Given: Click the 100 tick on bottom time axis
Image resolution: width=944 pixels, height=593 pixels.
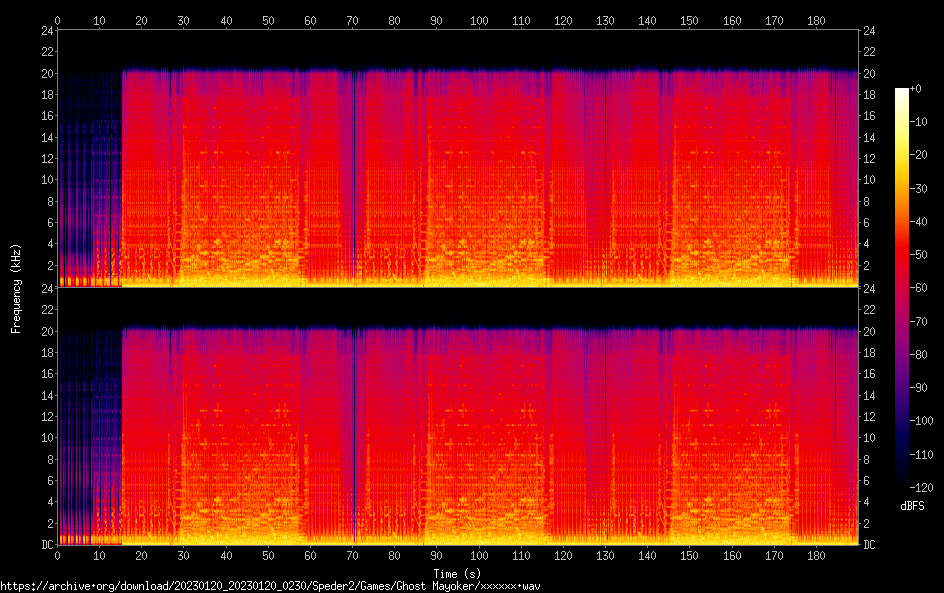Looking at the screenshot, I should coord(479,556).
